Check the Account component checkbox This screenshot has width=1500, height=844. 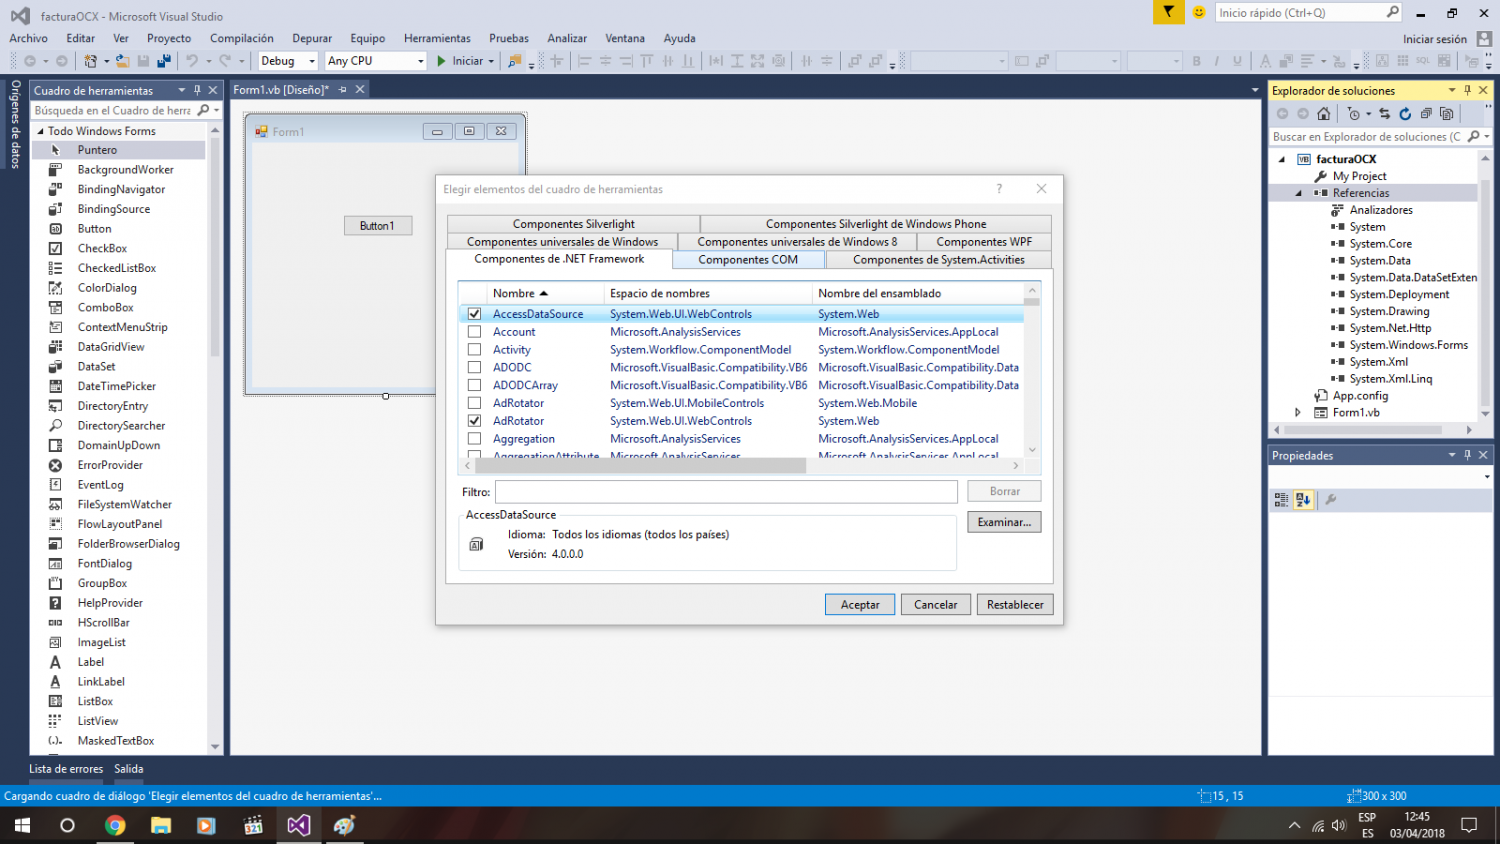coord(475,332)
